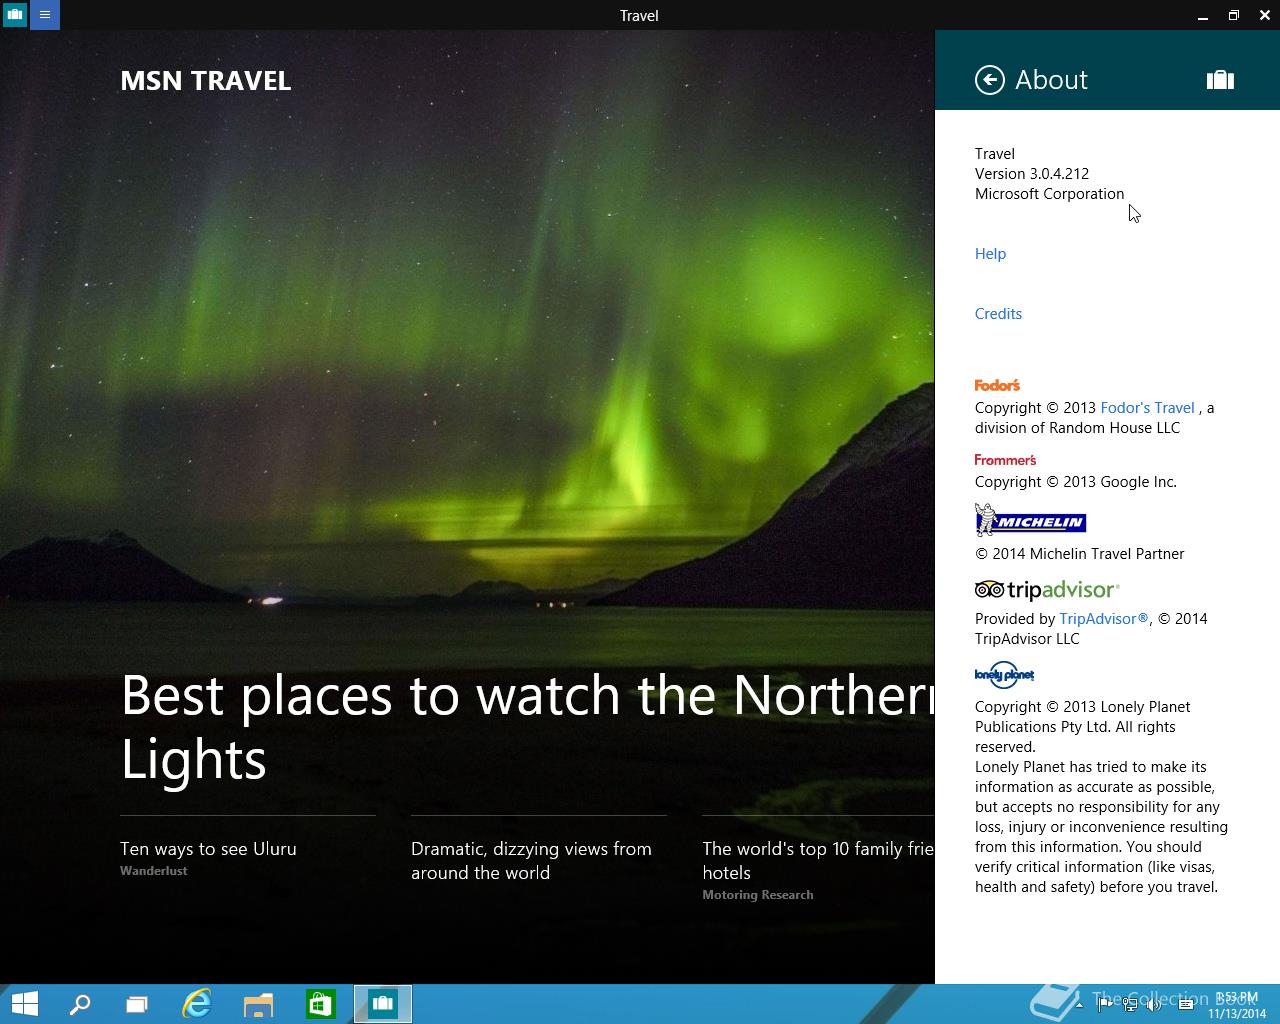Minimize the Travel window
This screenshot has height=1024, width=1280.
click(1202, 15)
